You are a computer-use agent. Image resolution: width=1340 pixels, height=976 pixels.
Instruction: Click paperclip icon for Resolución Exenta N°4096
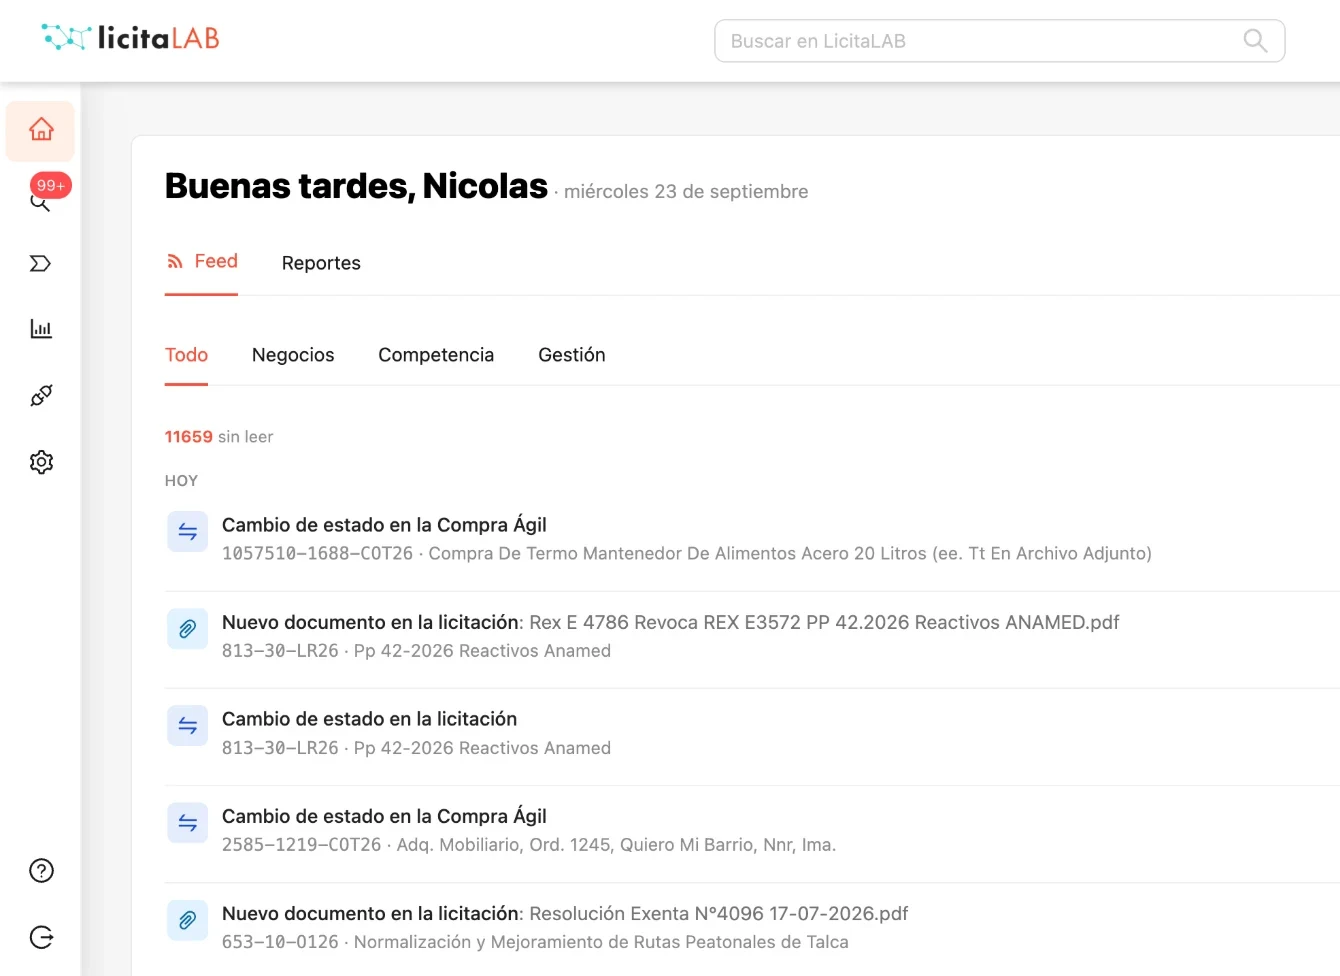pyautogui.click(x=187, y=920)
